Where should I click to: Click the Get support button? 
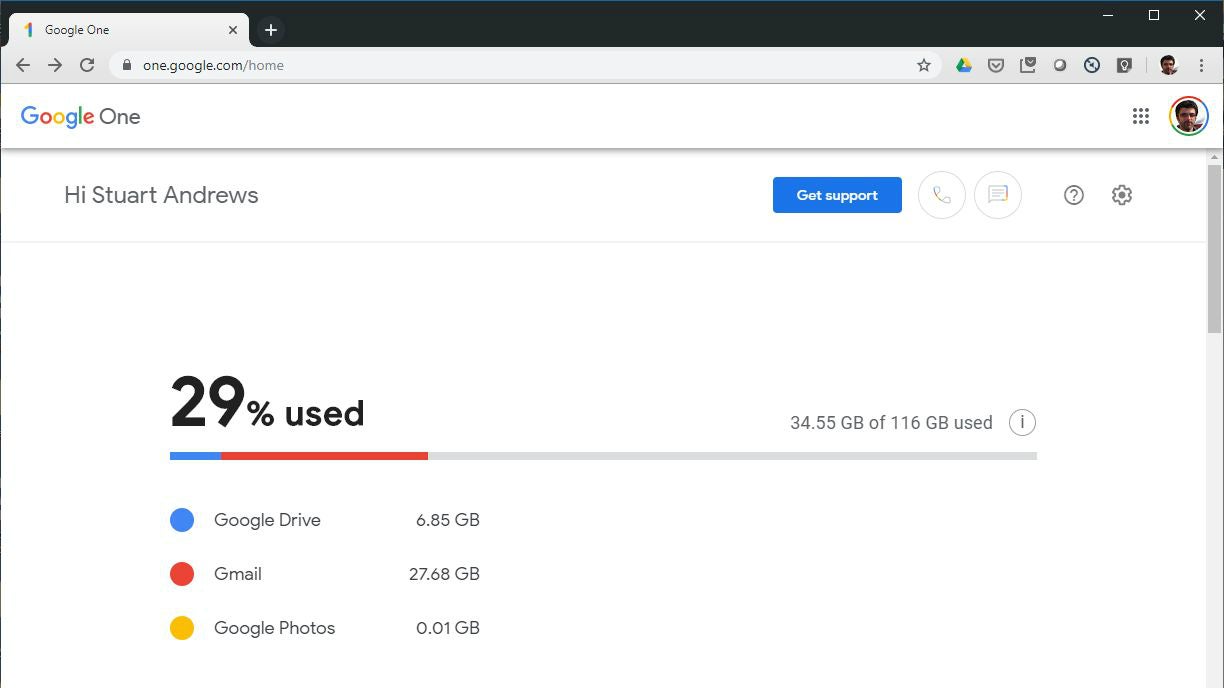pyautogui.click(x=837, y=195)
